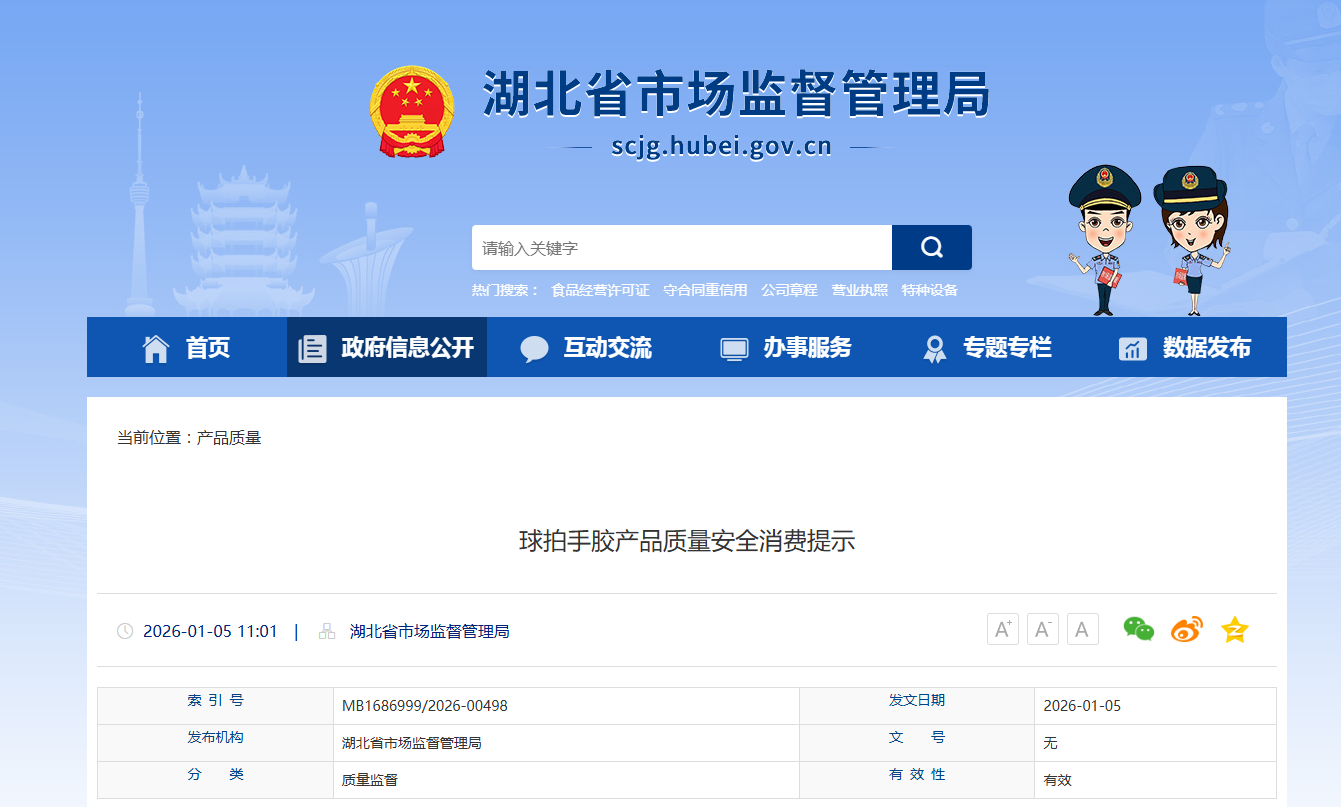Click the scjg.hubei.gov.cn domain text
Image resolution: width=1341 pixels, height=807 pixels.
pyautogui.click(x=721, y=146)
